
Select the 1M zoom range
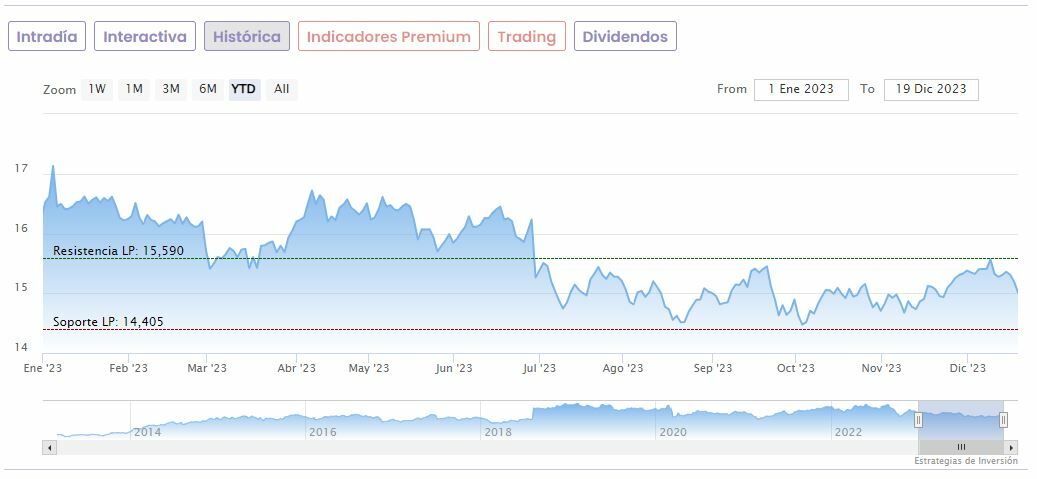tap(134, 89)
